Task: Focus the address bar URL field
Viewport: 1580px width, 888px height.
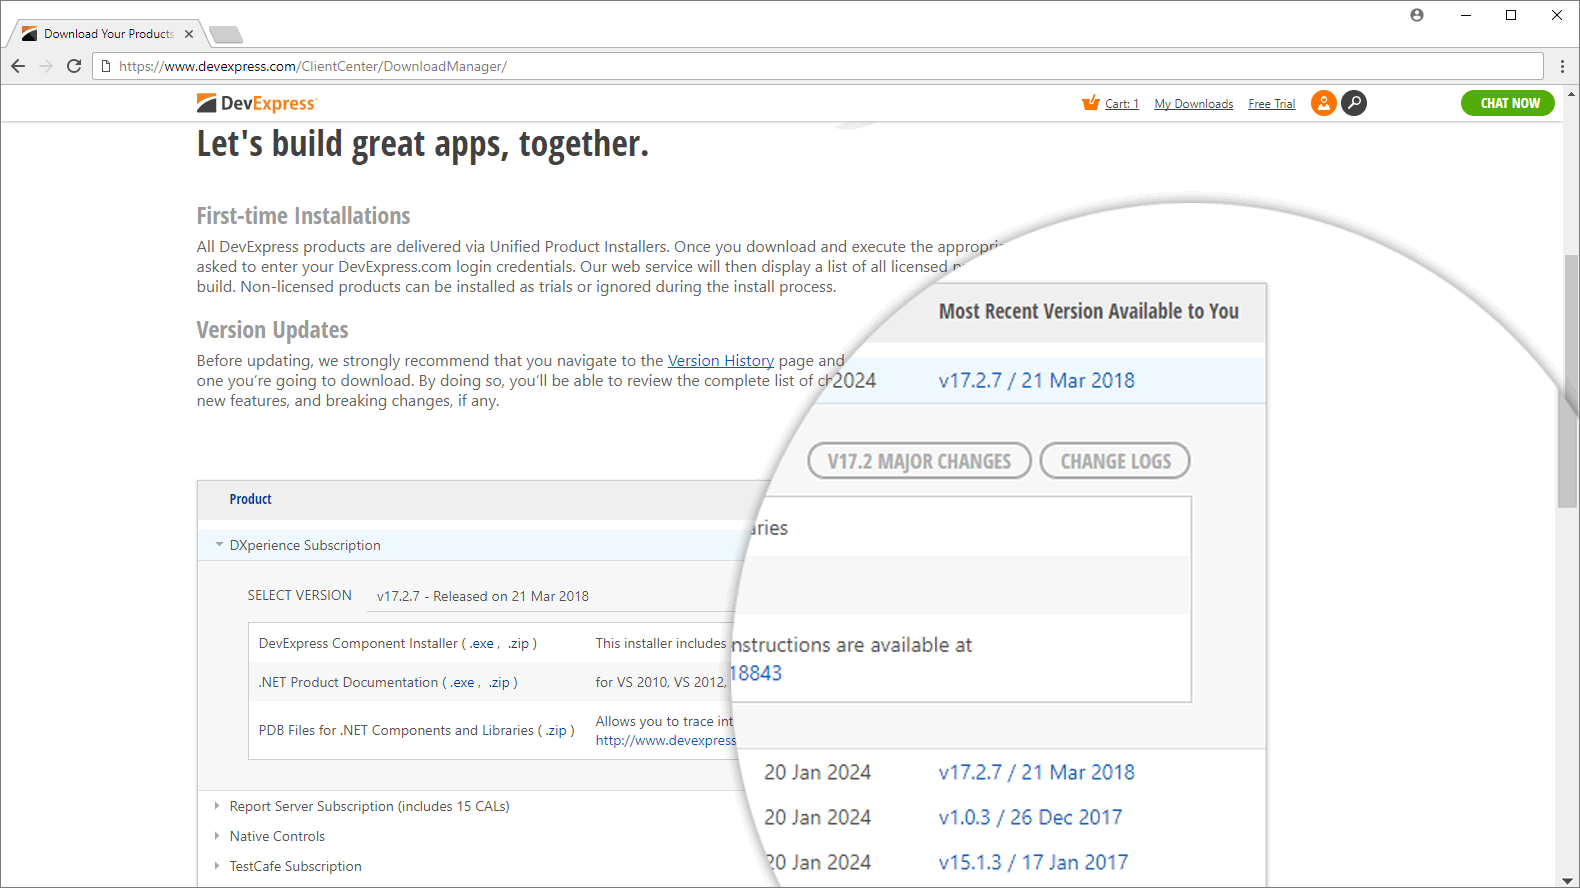Action: coord(818,66)
